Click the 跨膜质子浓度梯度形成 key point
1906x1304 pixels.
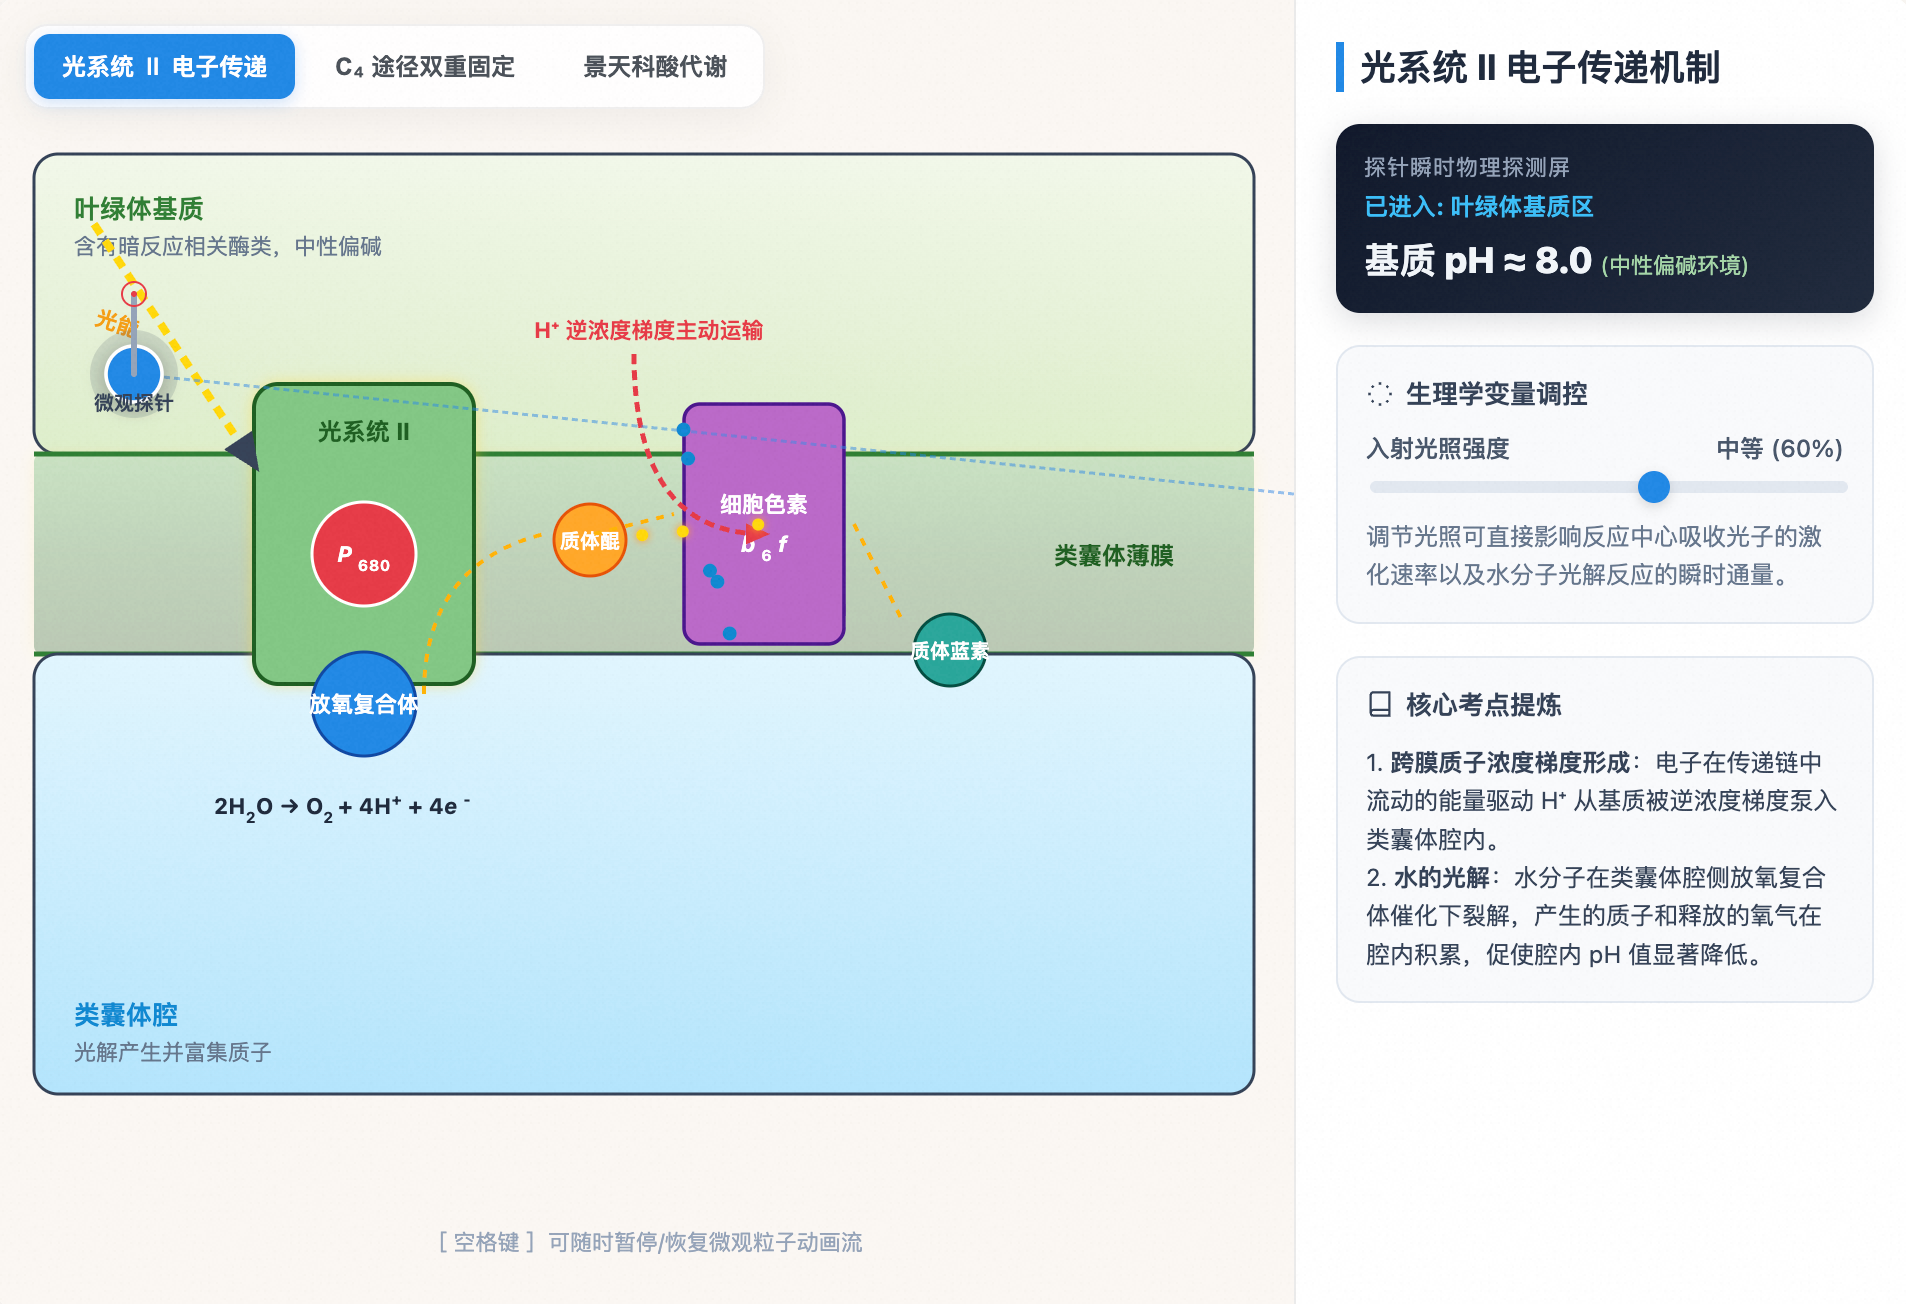tap(1510, 763)
